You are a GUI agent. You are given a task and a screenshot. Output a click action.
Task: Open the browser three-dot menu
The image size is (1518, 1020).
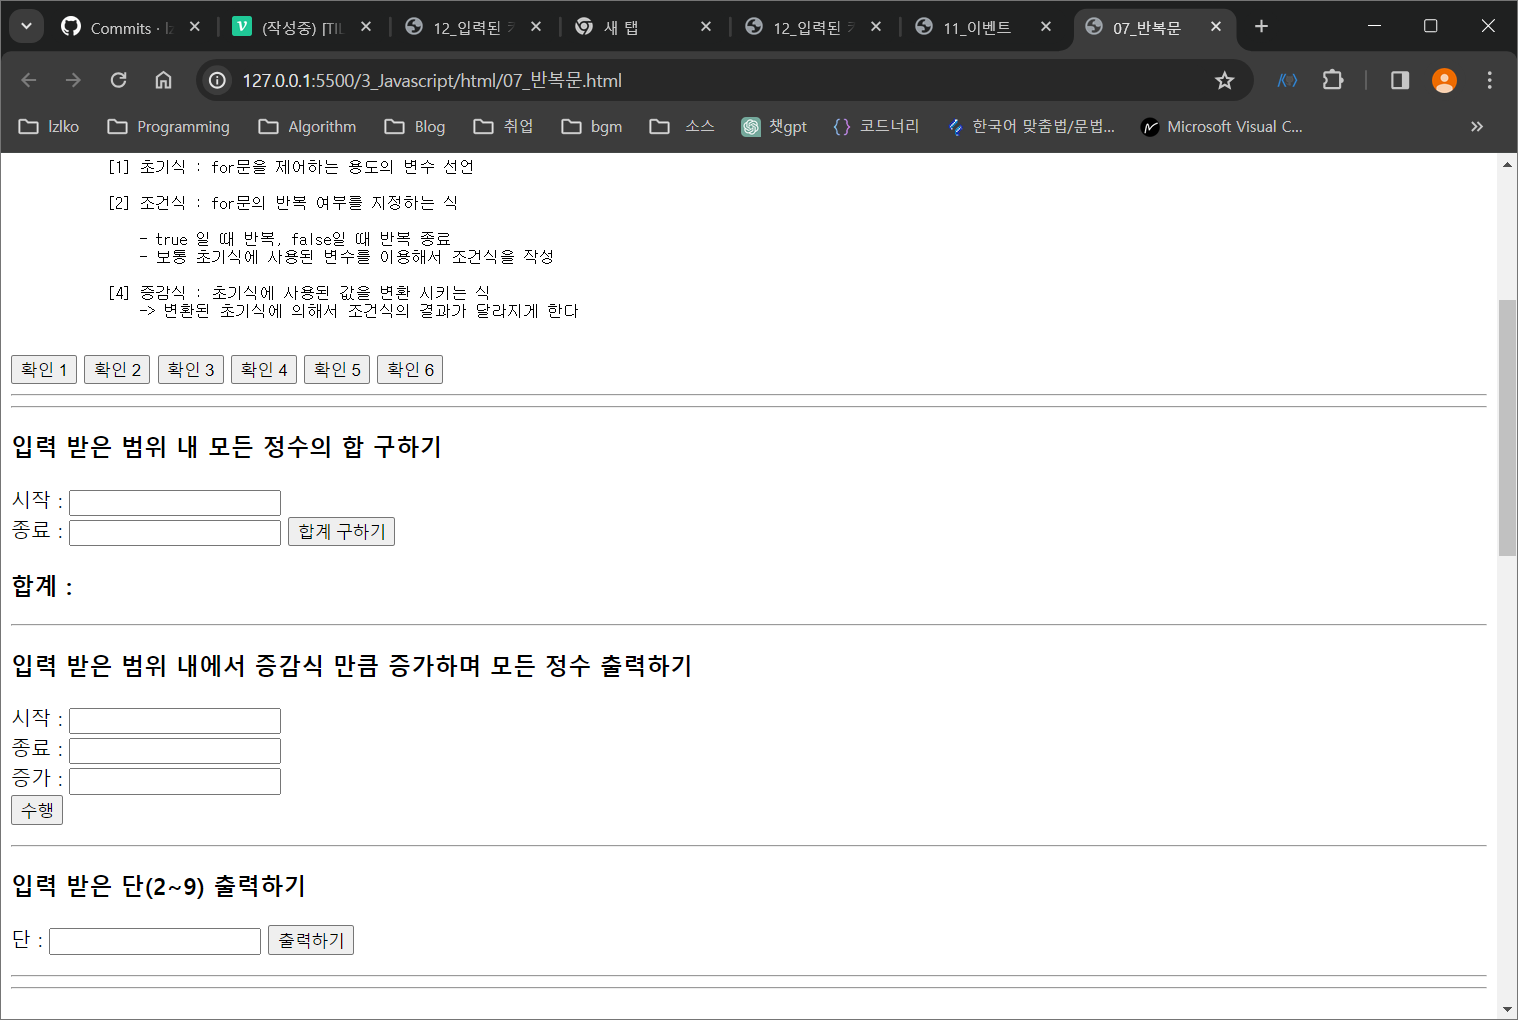pos(1489,80)
